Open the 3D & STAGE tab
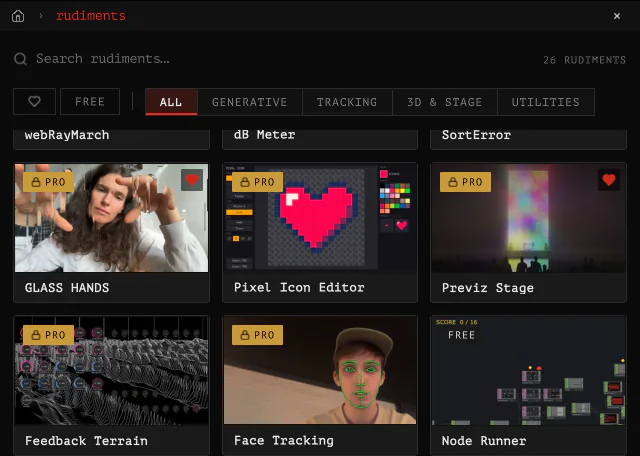 coord(444,102)
